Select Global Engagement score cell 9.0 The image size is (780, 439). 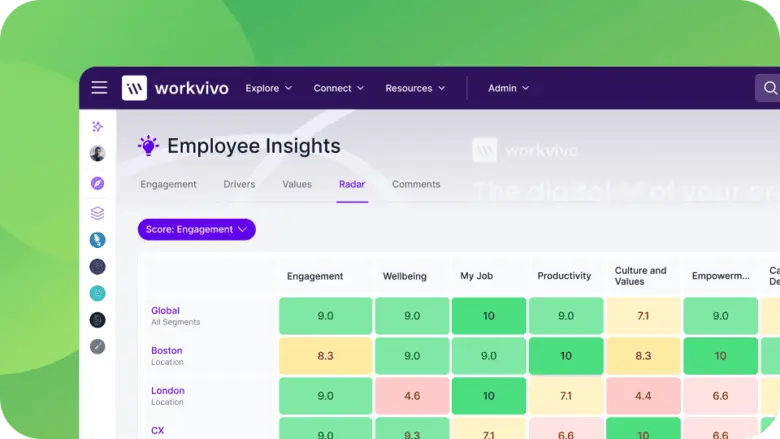325,316
